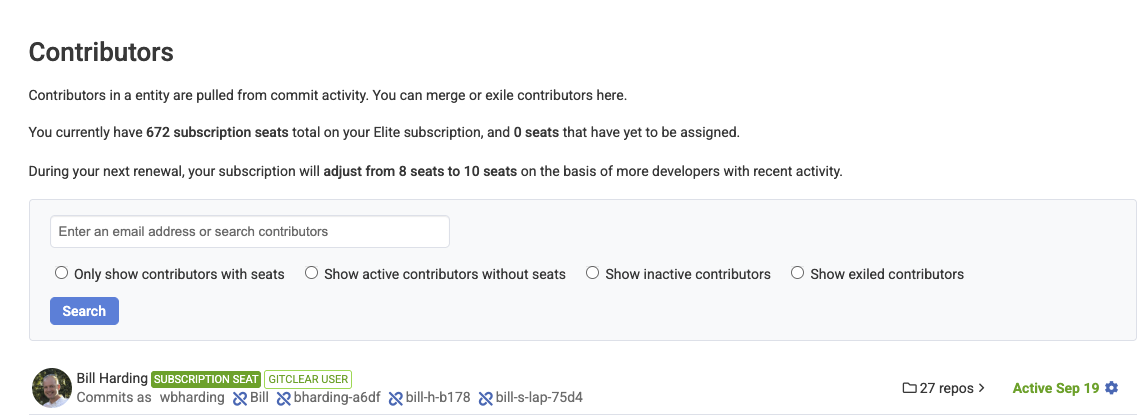Click the SUBSCRIPTION SEAT badge
Viewport: 1148px width, 416px height.
coord(206,380)
